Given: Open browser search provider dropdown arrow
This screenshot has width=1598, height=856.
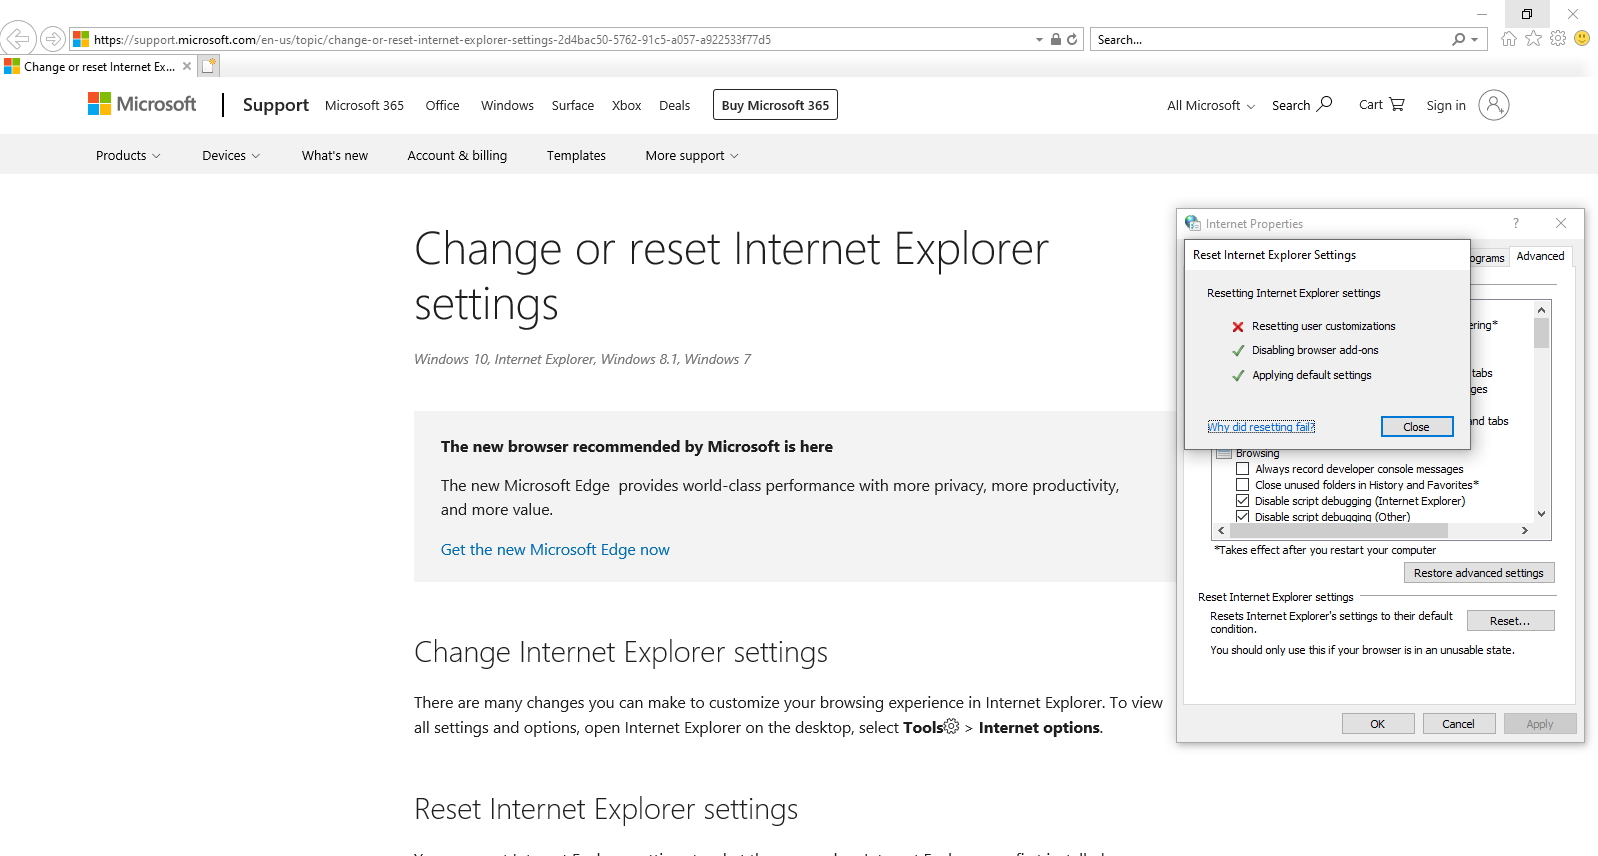Looking at the screenshot, I should [x=1476, y=39].
